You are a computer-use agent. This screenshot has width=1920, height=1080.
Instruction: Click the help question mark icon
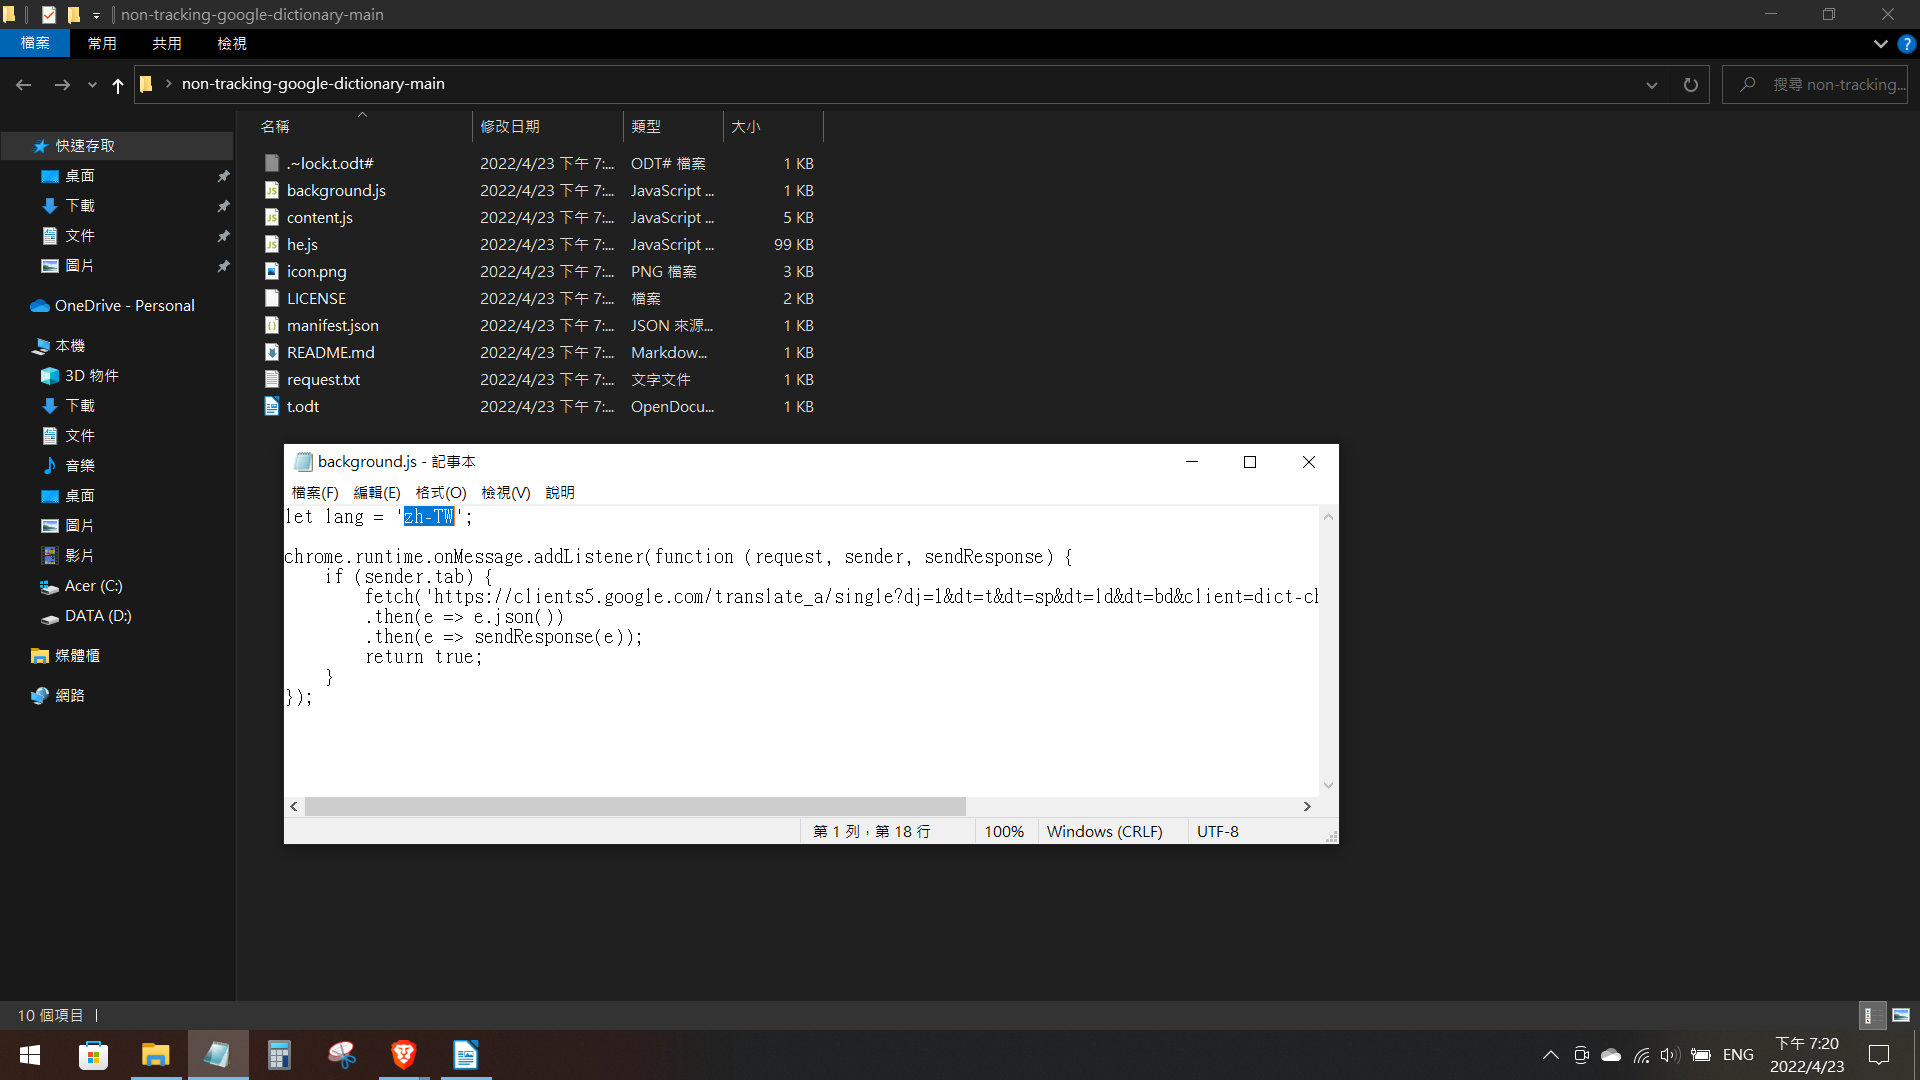(x=1906, y=44)
